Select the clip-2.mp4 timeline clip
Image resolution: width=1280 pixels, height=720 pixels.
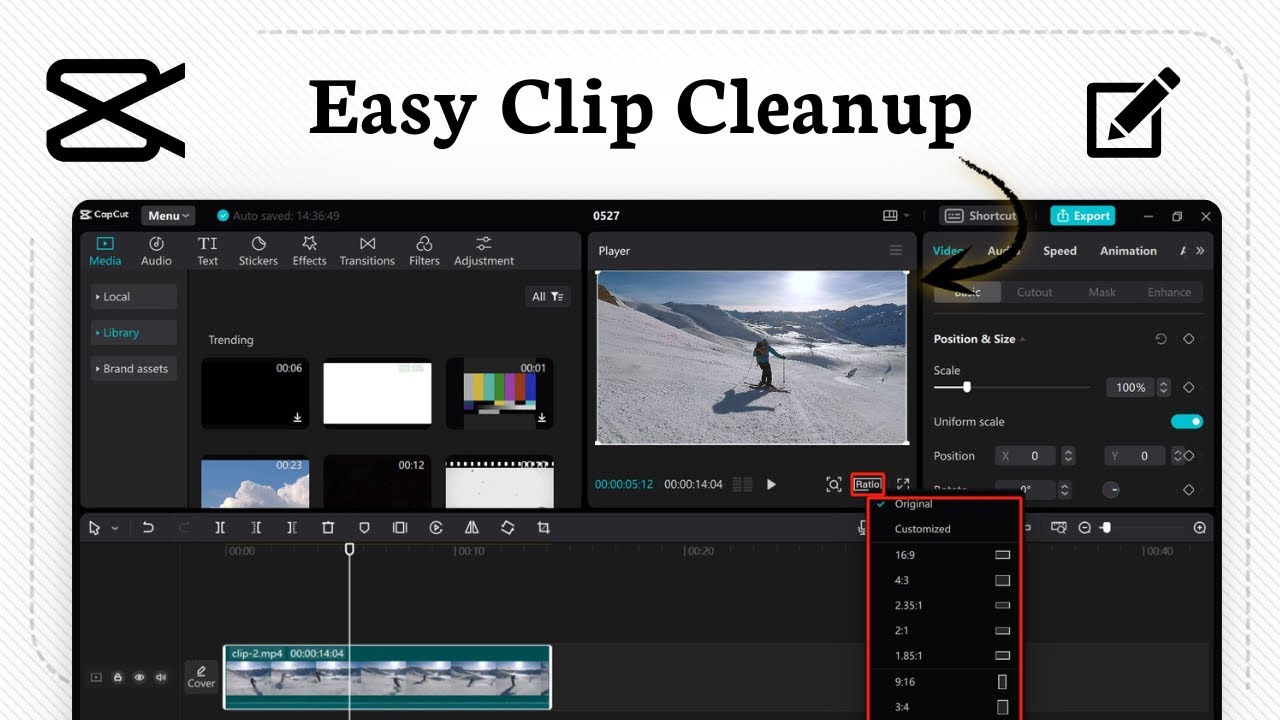(x=387, y=676)
